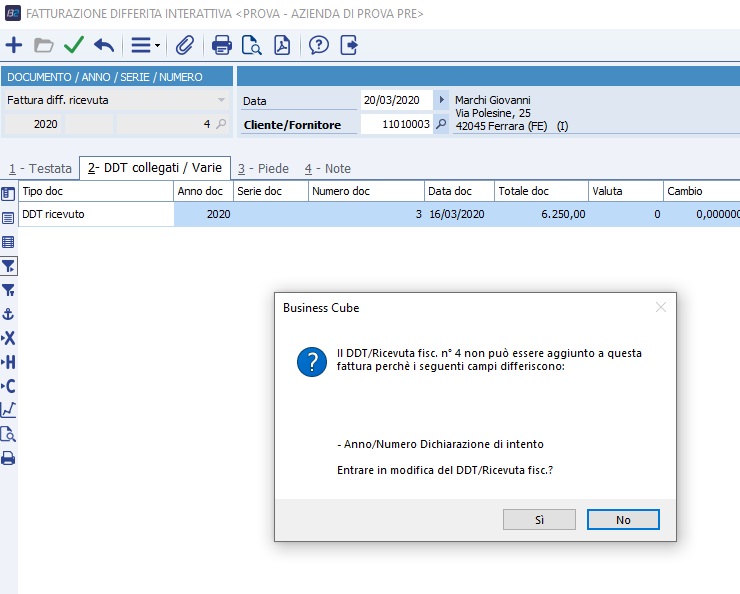740x594 pixels.
Task: Click the Data field 20/03/2020
Action: [x=396, y=100]
